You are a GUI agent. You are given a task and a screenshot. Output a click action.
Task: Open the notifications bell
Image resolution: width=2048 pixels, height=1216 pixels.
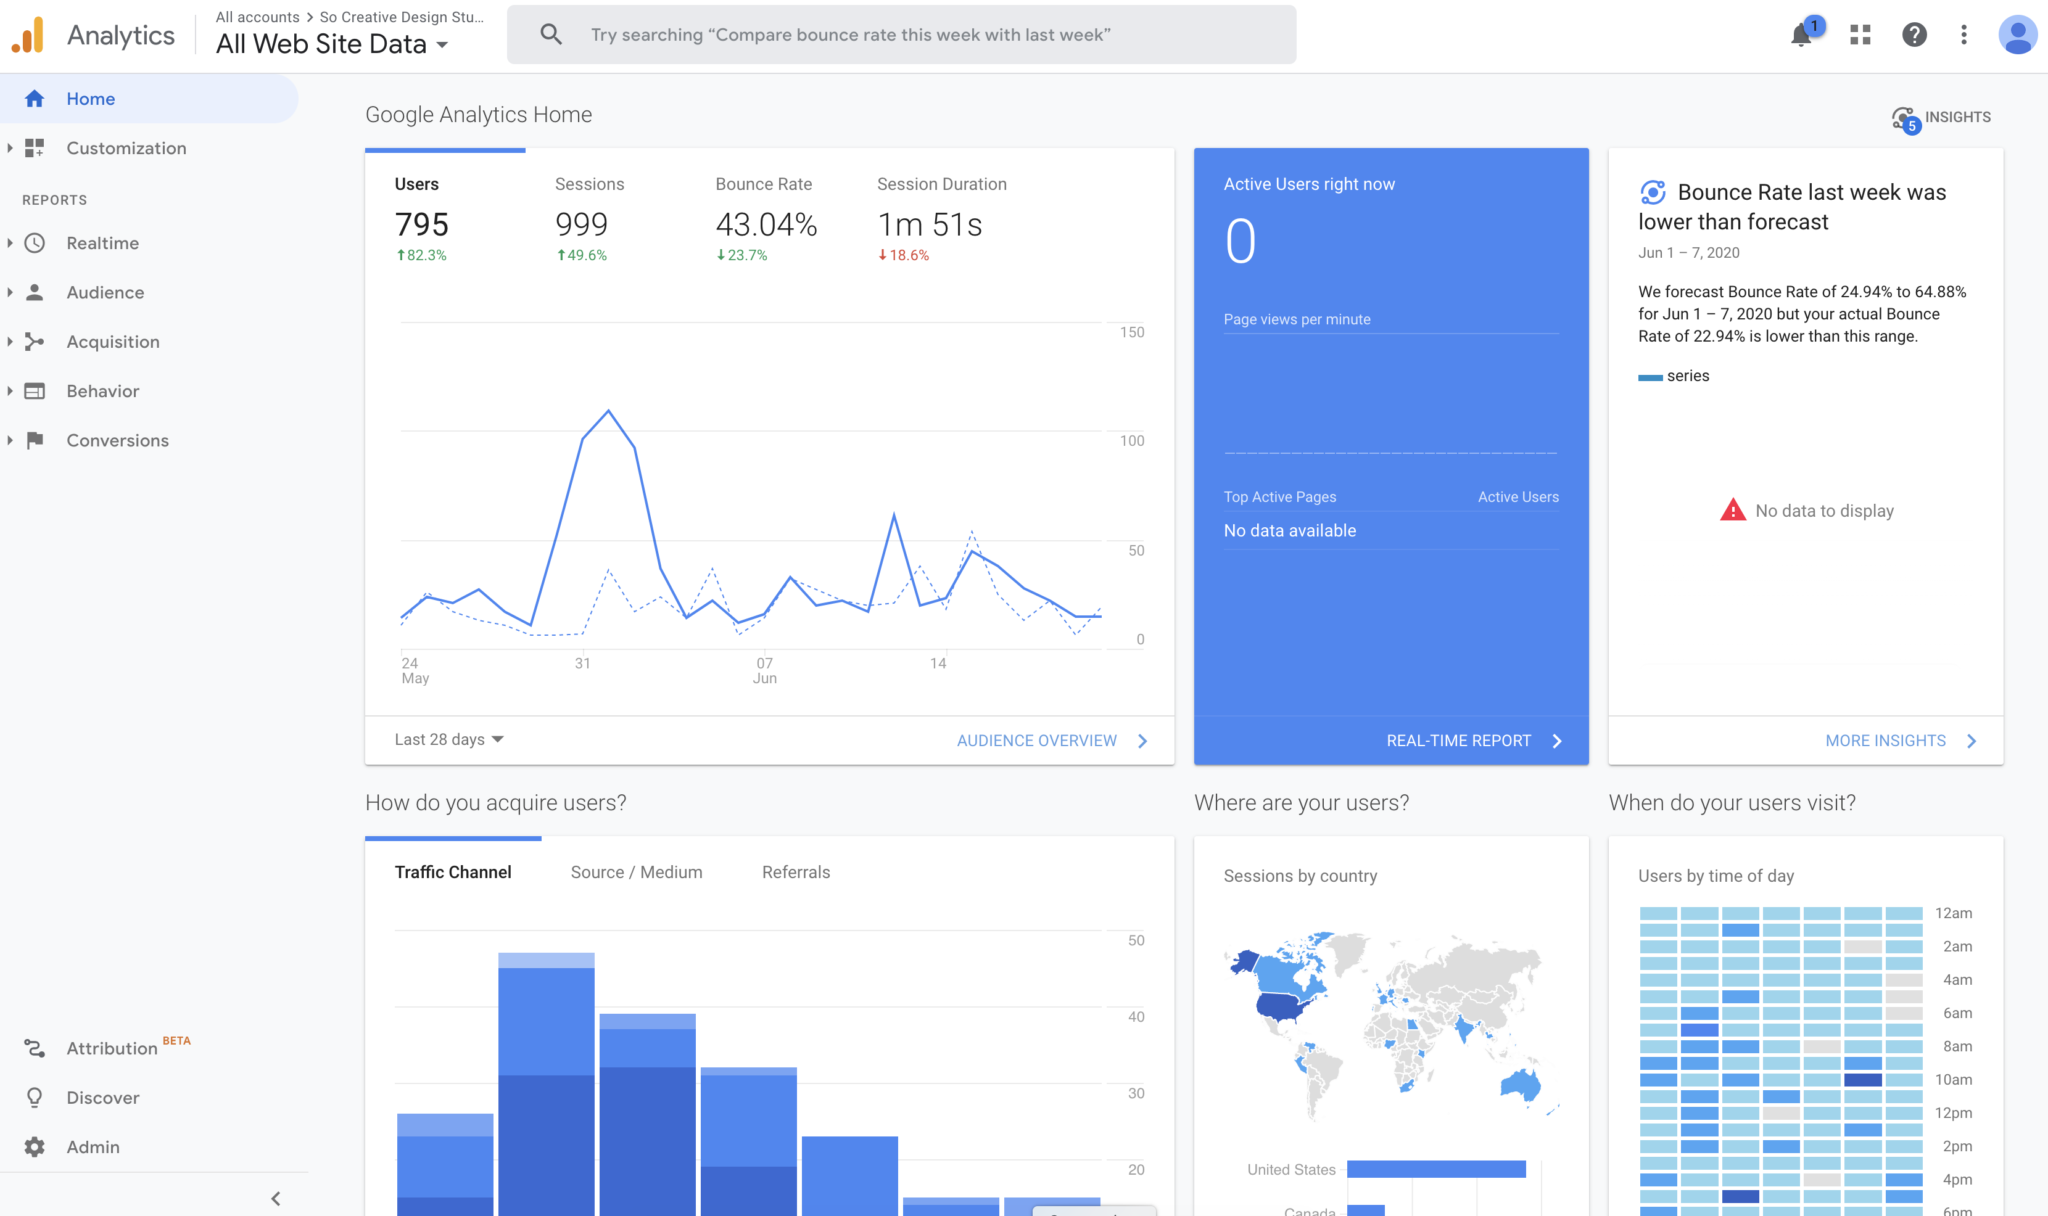pos(1801,35)
